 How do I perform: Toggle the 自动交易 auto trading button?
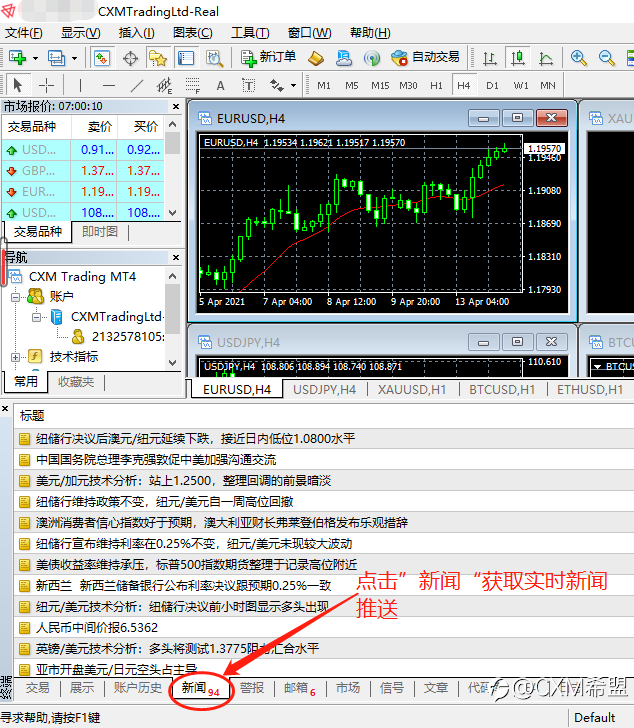425,58
